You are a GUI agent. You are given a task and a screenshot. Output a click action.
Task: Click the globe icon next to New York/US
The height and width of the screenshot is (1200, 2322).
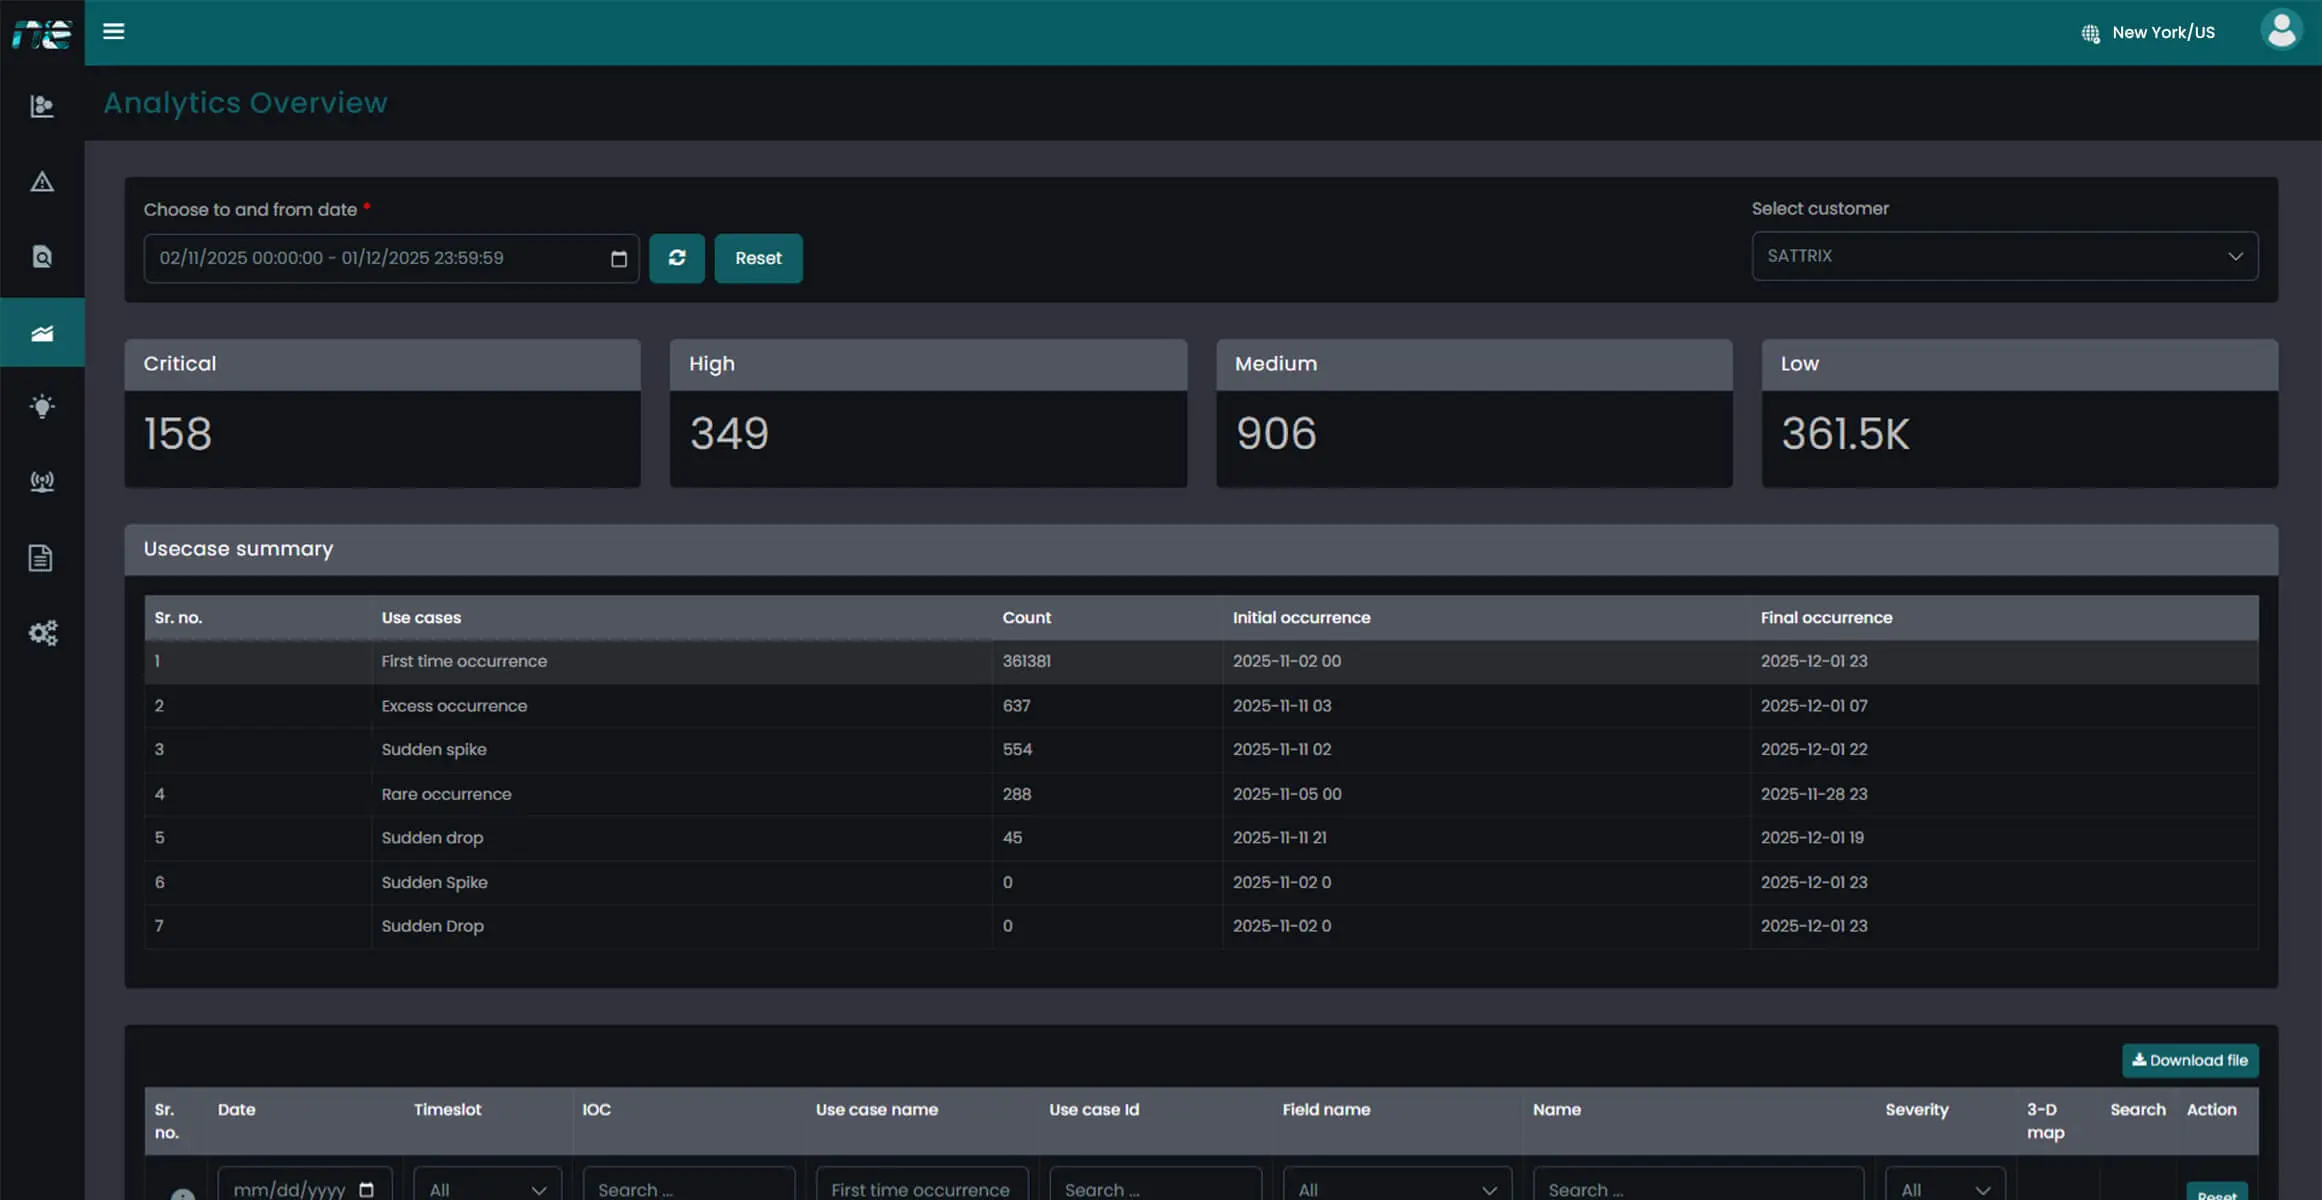click(2089, 33)
